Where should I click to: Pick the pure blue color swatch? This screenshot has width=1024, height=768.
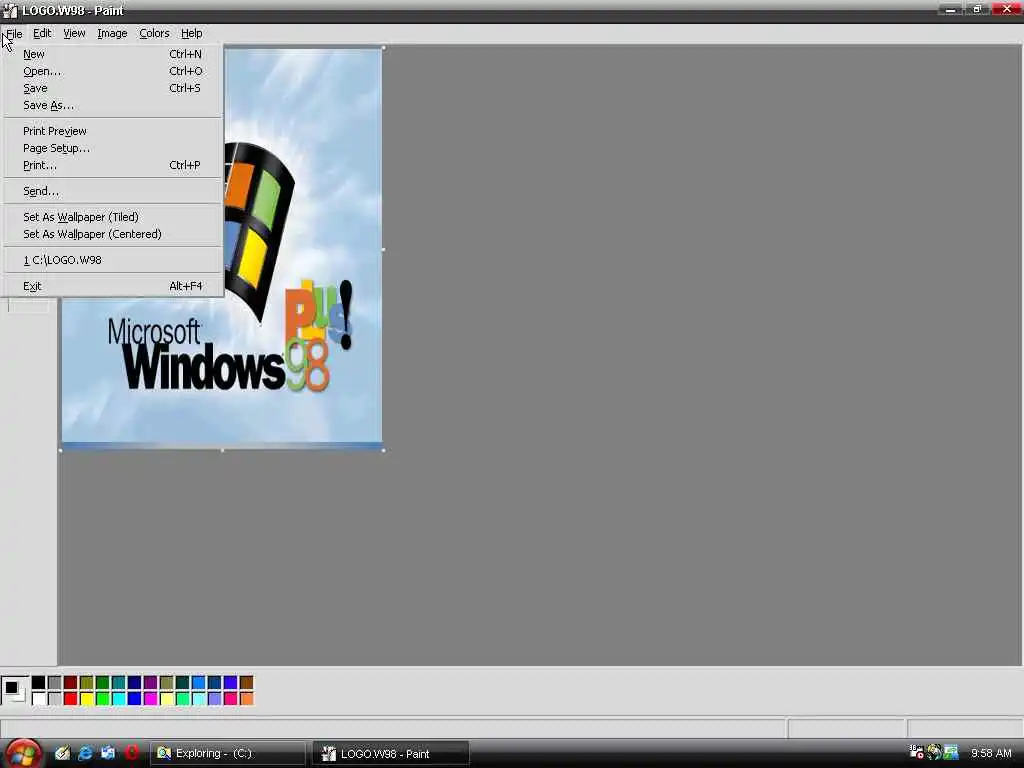coord(135,699)
